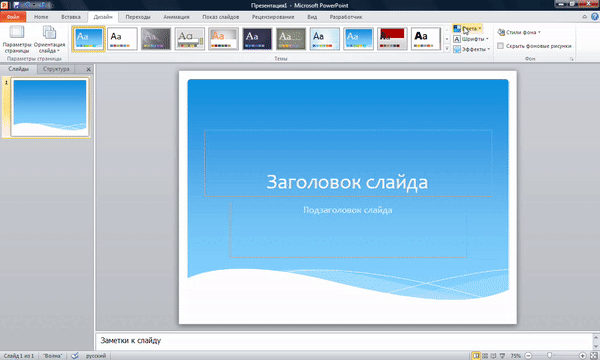The height and width of the screenshot is (360, 600).
Task: Click the PowerPoint application icon in title bar
Action: coord(5,5)
